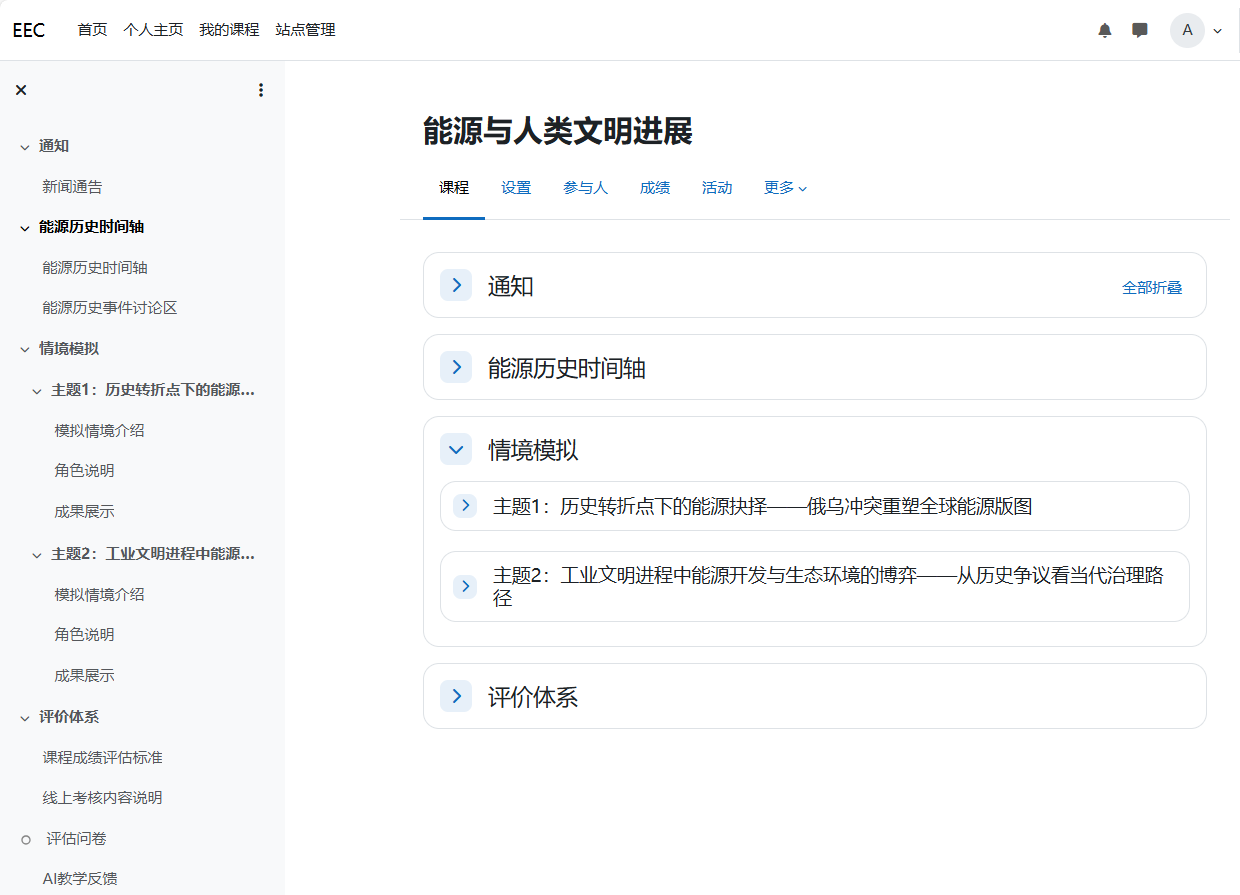Expand the 主题1 subsection chevron in main content
The image size is (1240, 895).
pyautogui.click(x=465, y=506)
